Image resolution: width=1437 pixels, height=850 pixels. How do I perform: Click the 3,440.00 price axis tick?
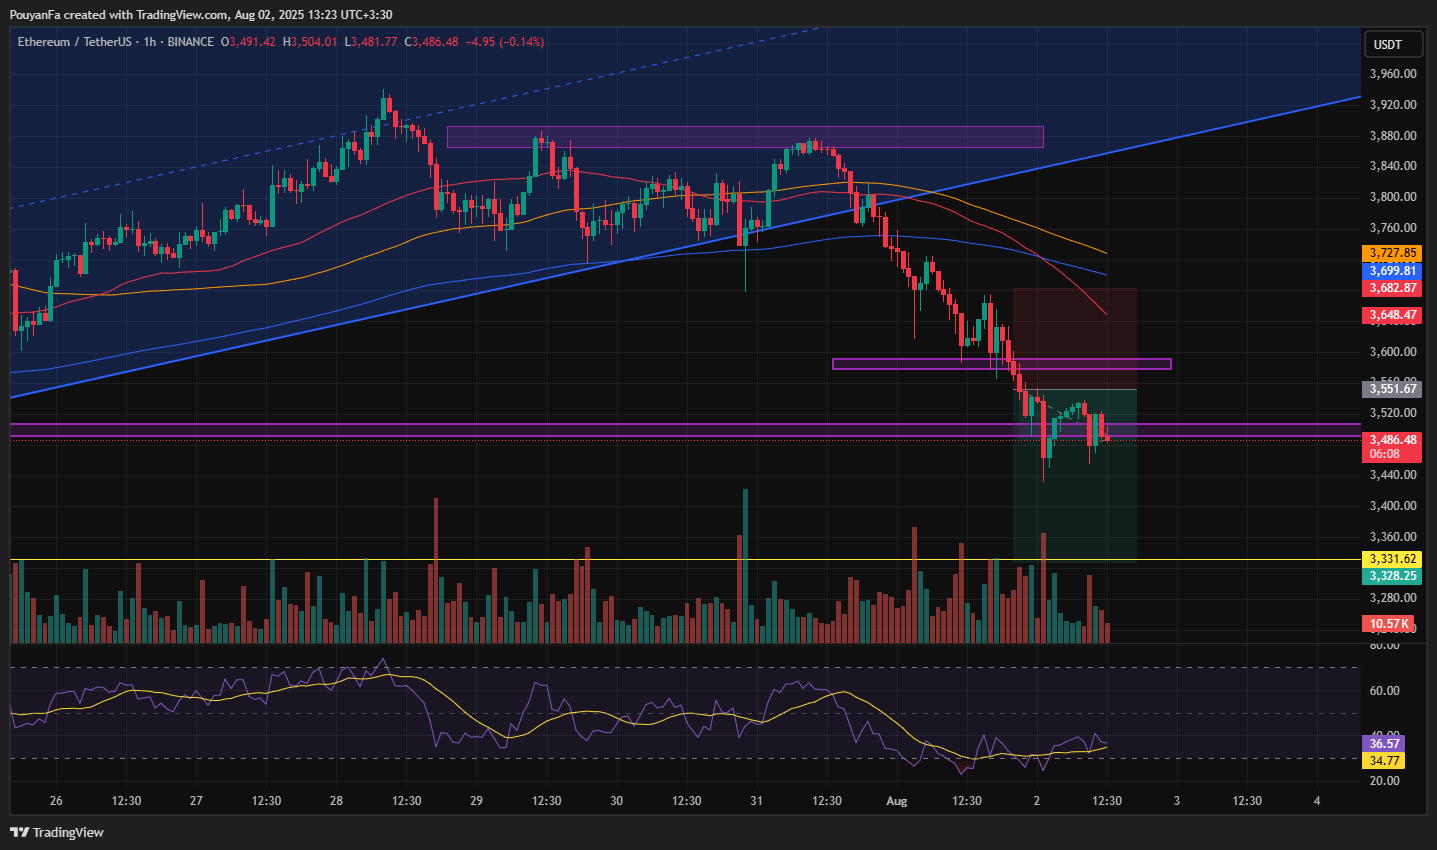pyautogui.click(x=1393, y=475)
